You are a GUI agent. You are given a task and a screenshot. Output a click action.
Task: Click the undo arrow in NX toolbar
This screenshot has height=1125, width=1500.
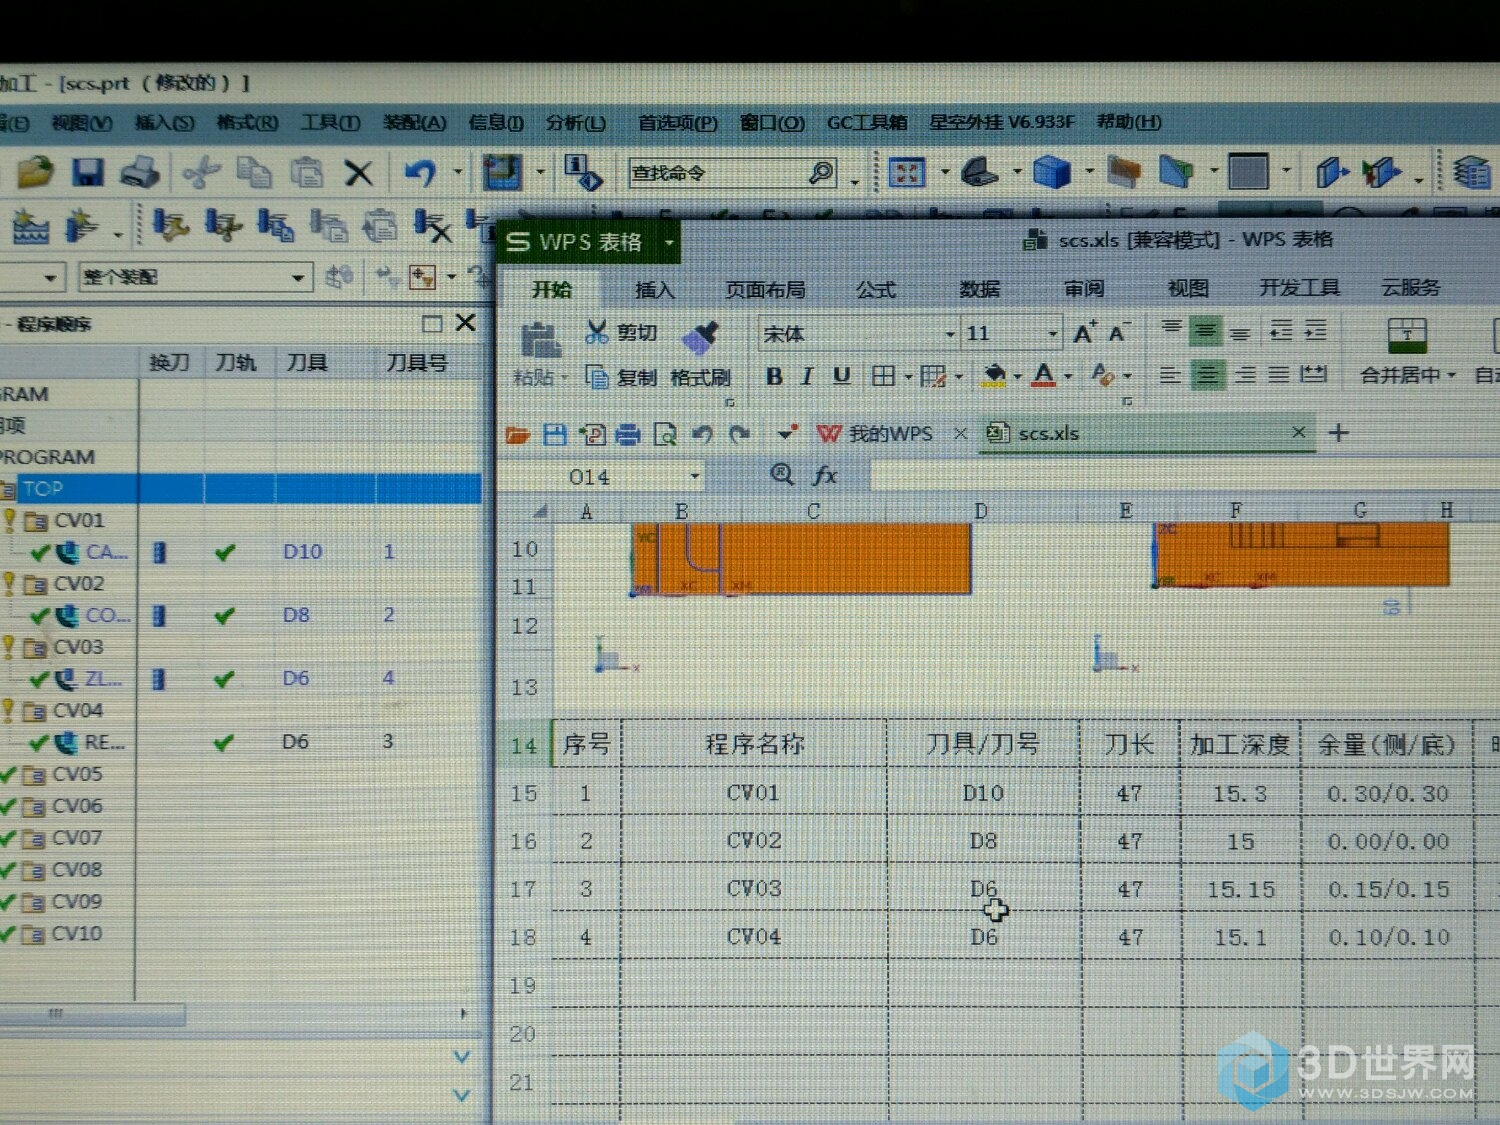pyautogui.click(x=420, y=173)
